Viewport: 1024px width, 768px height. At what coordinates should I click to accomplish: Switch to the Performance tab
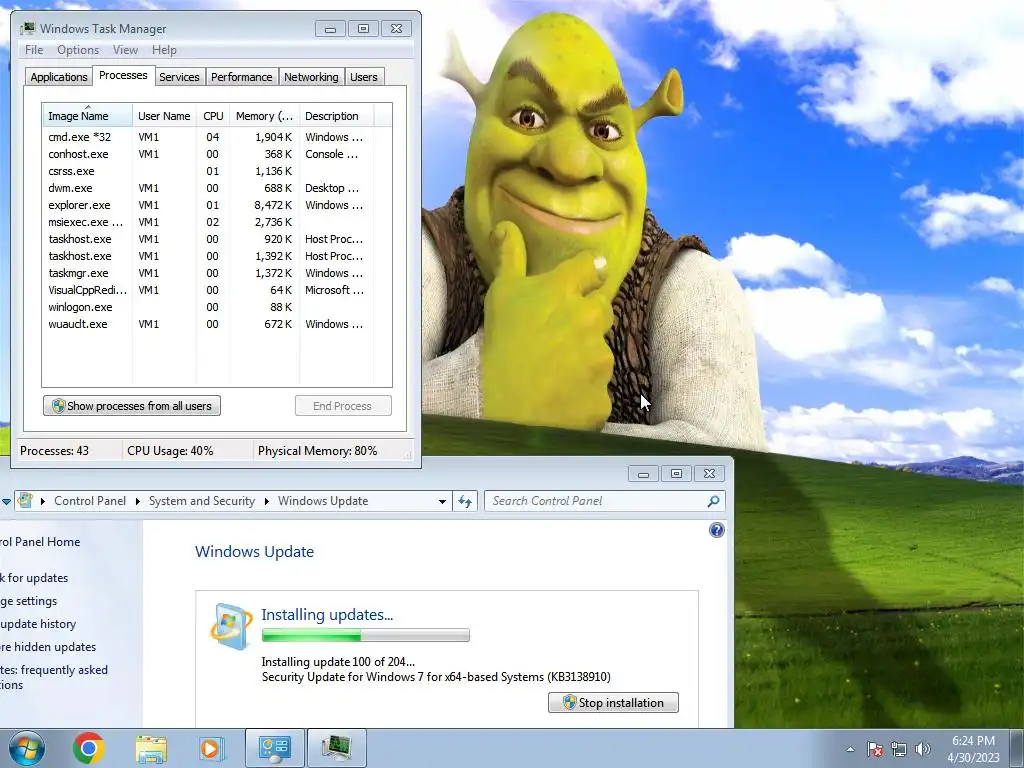tap(242, 77)
